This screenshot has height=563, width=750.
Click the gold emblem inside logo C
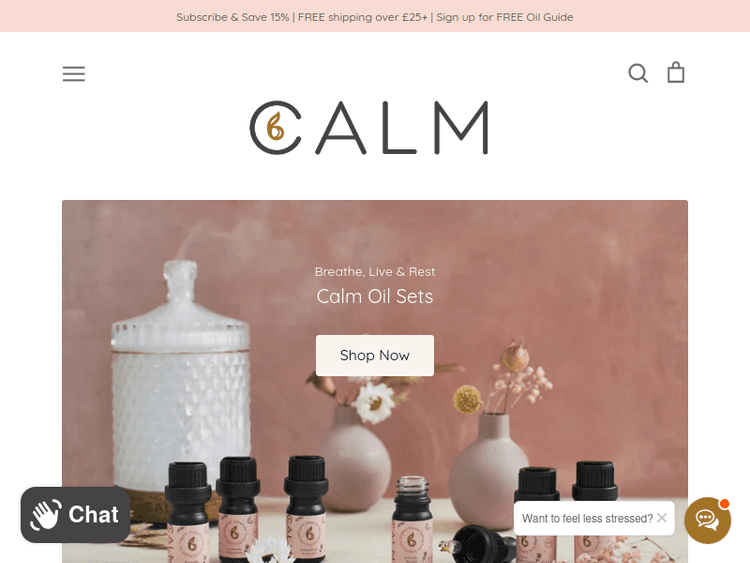(275, 126)
